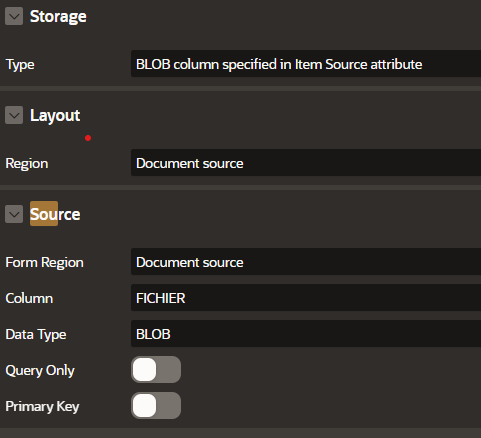481x438 pixels.
Task: Click the Form Region property label
Action: [45, 263]
